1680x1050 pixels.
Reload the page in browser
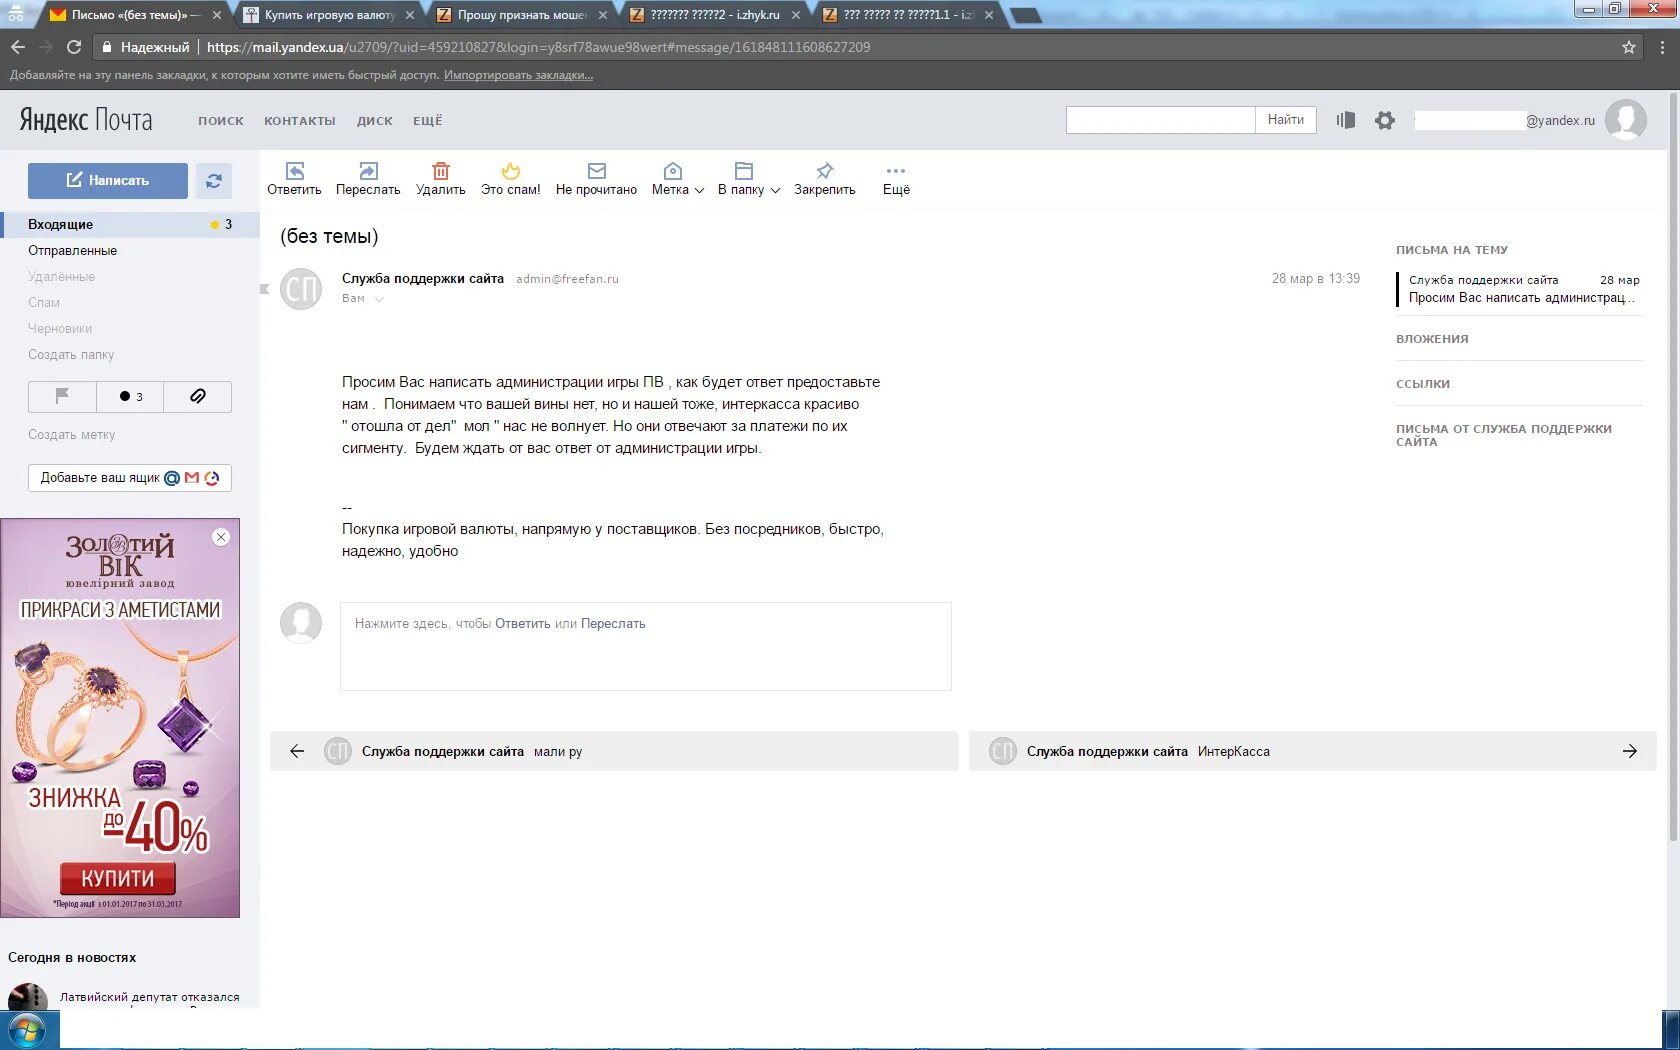point(74,47)
